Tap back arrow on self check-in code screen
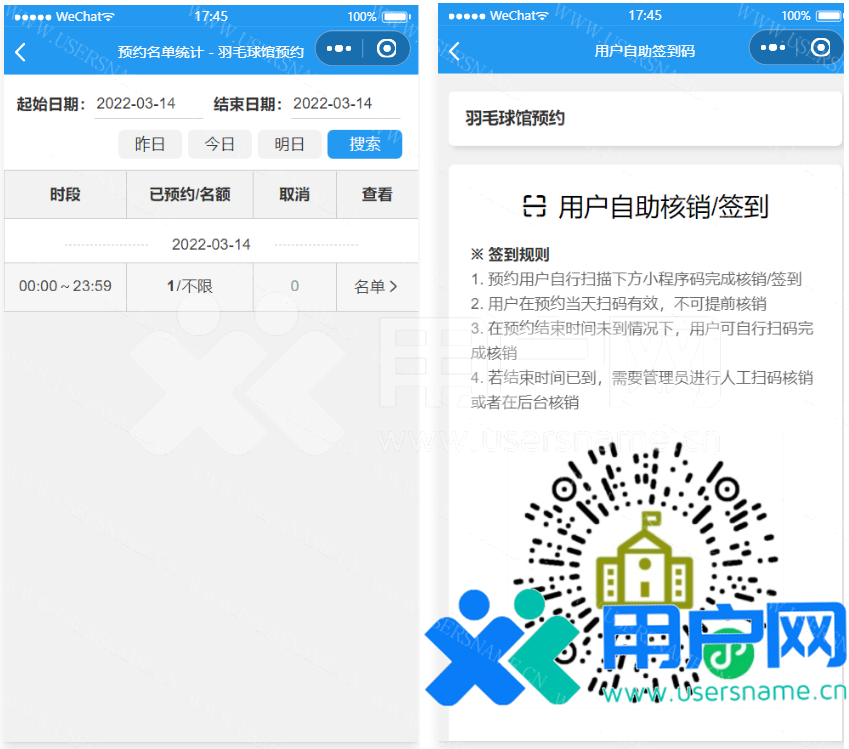 pos(455,52)
